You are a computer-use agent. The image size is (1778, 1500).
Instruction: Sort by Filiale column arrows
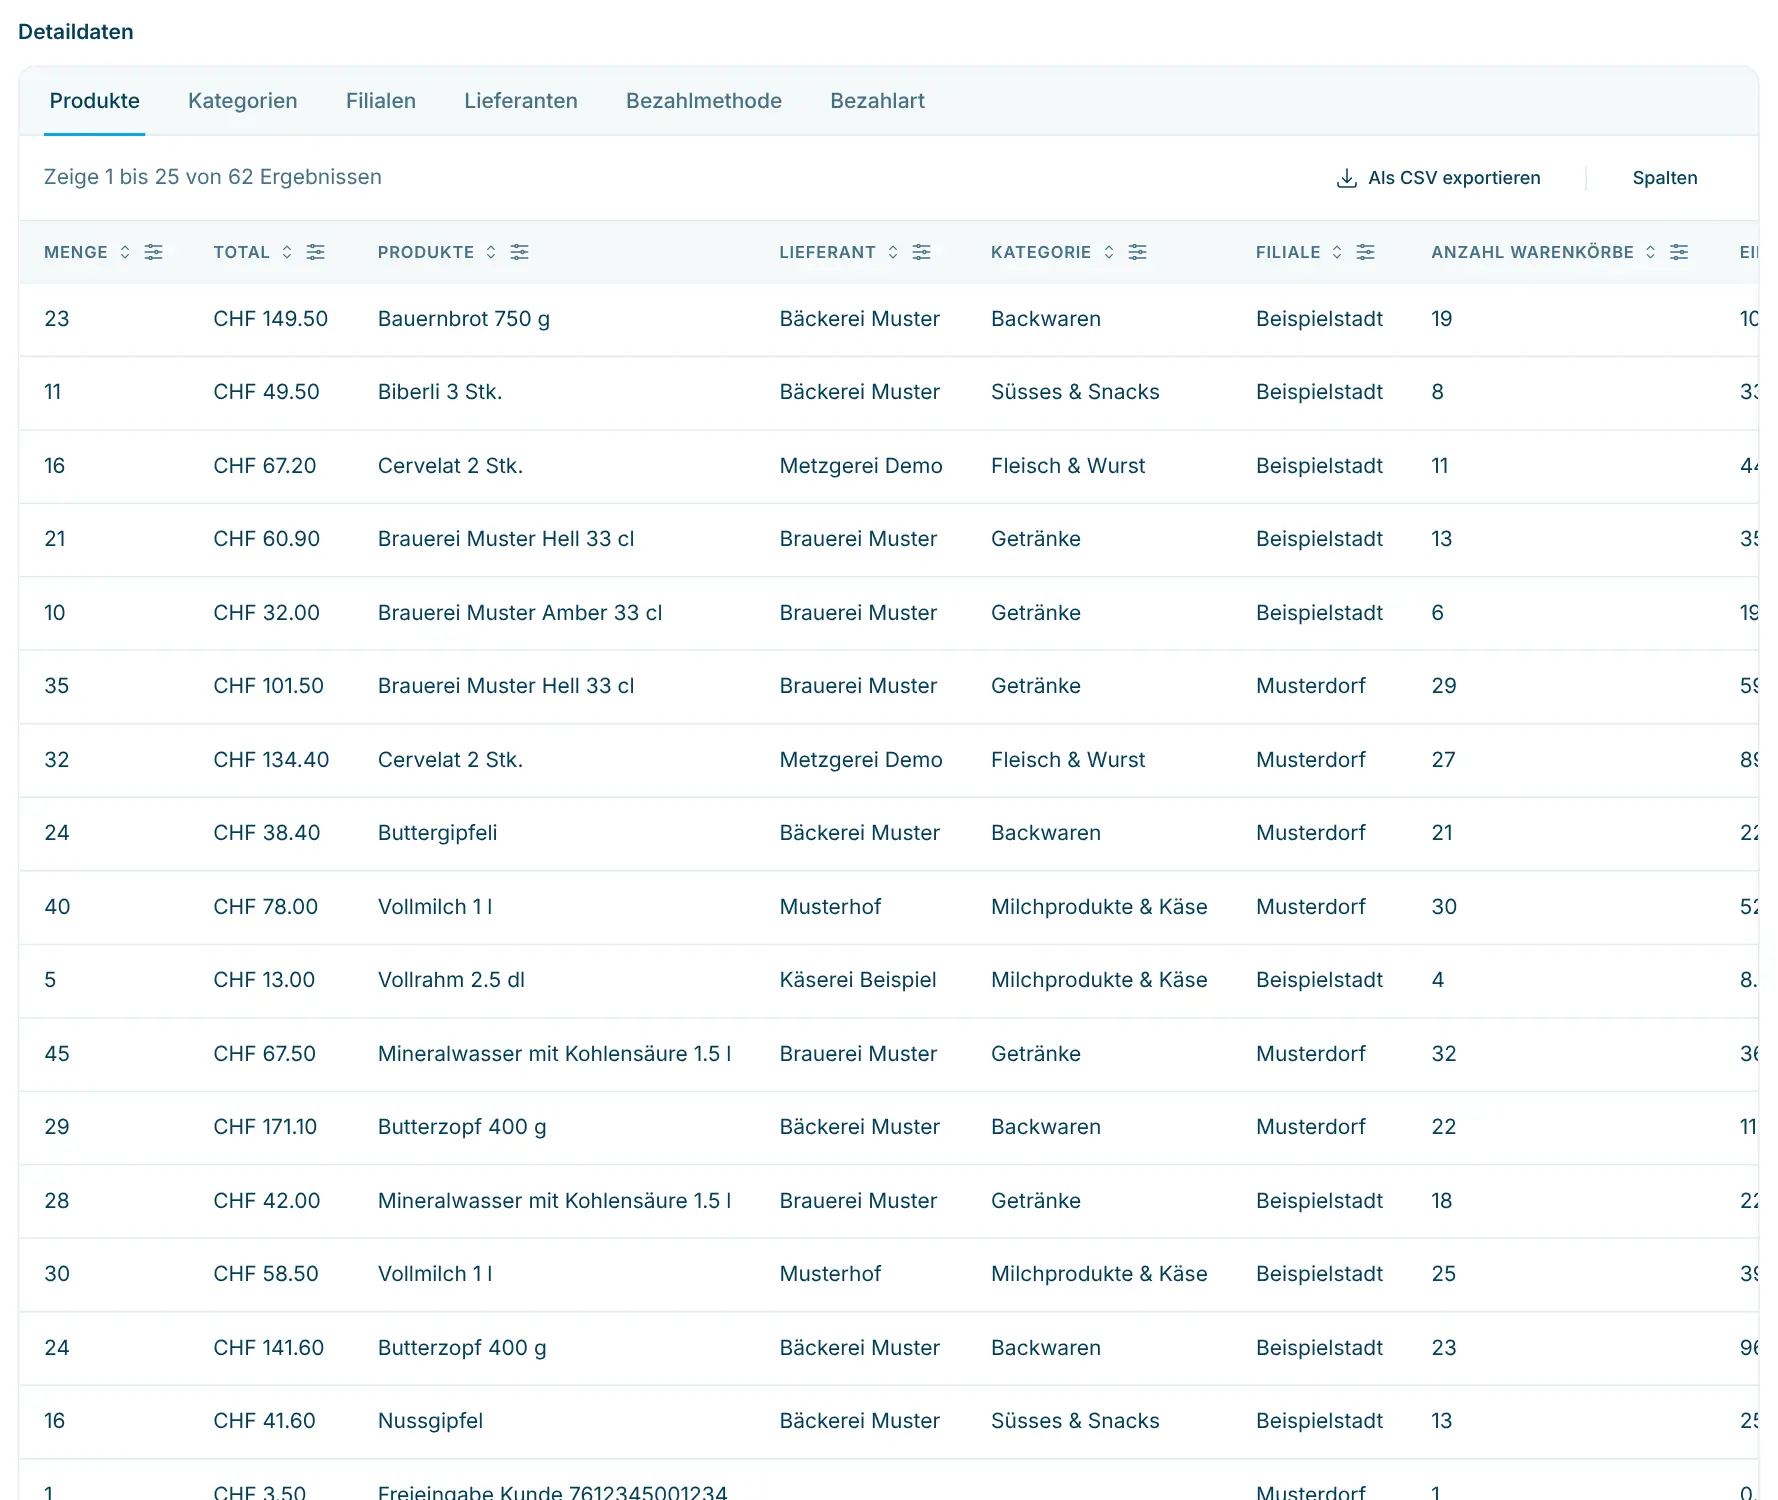click(x=1337, y=252)
